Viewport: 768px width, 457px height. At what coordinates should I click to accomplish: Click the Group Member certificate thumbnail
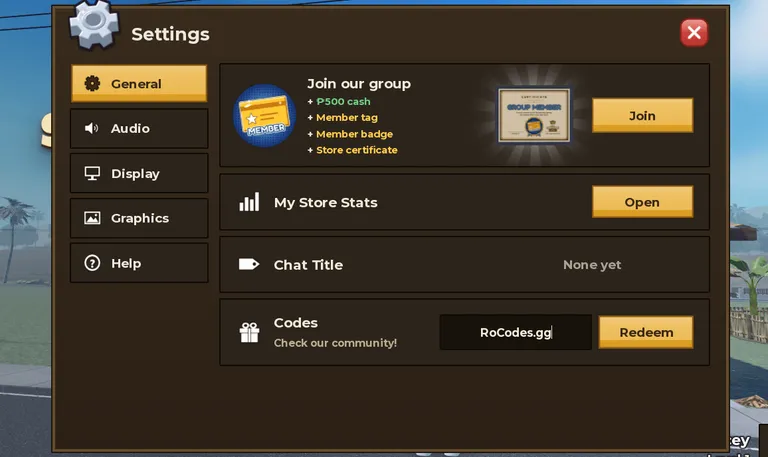point(534,116)
